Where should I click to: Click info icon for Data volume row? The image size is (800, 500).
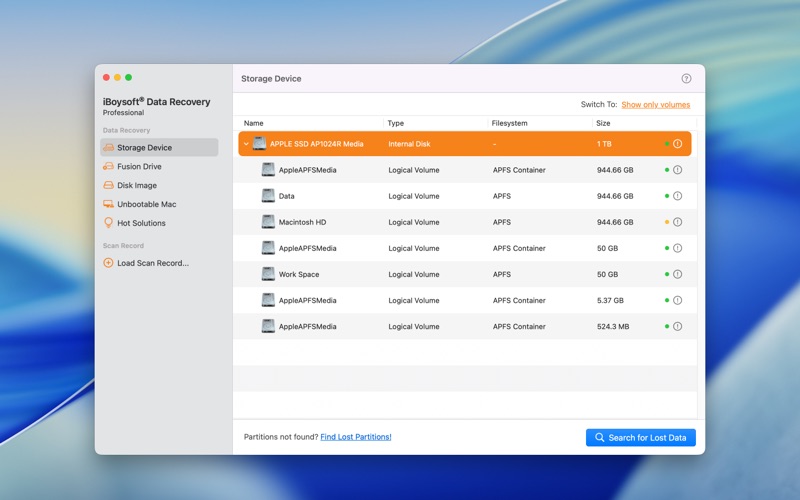677,196
